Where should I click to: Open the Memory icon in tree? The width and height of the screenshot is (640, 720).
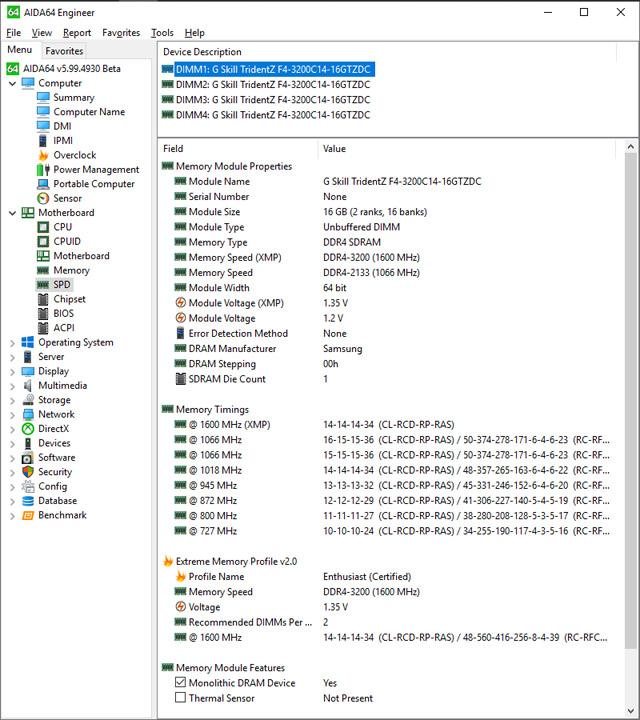[43, 270]
